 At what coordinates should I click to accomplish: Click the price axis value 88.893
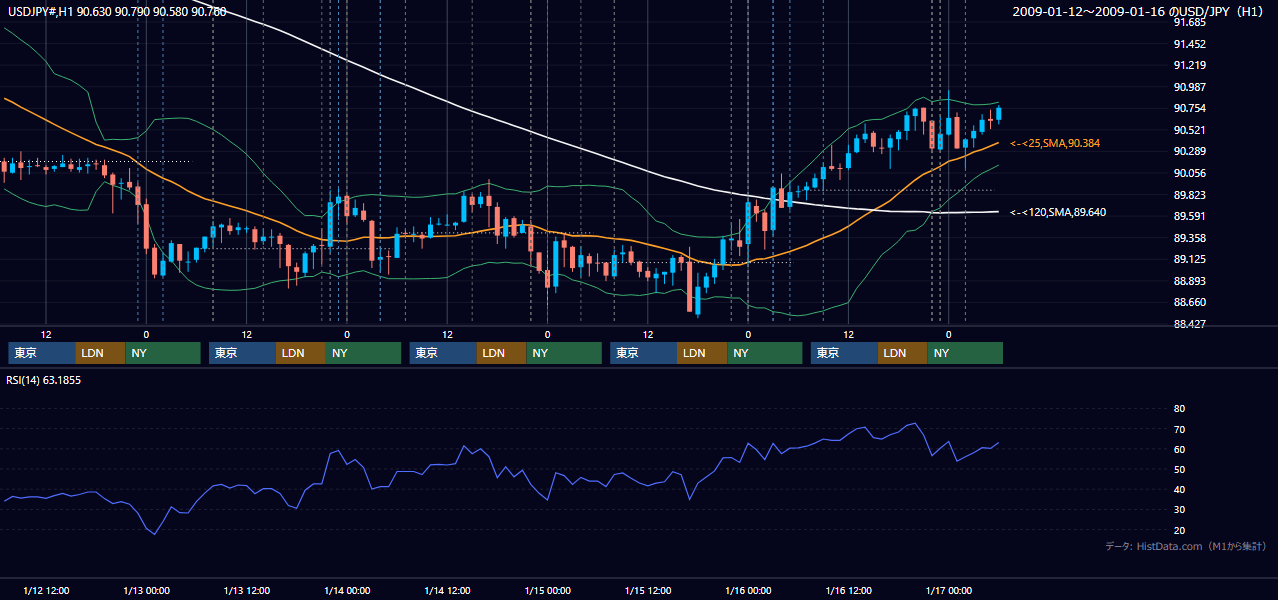coord(1189,281)
